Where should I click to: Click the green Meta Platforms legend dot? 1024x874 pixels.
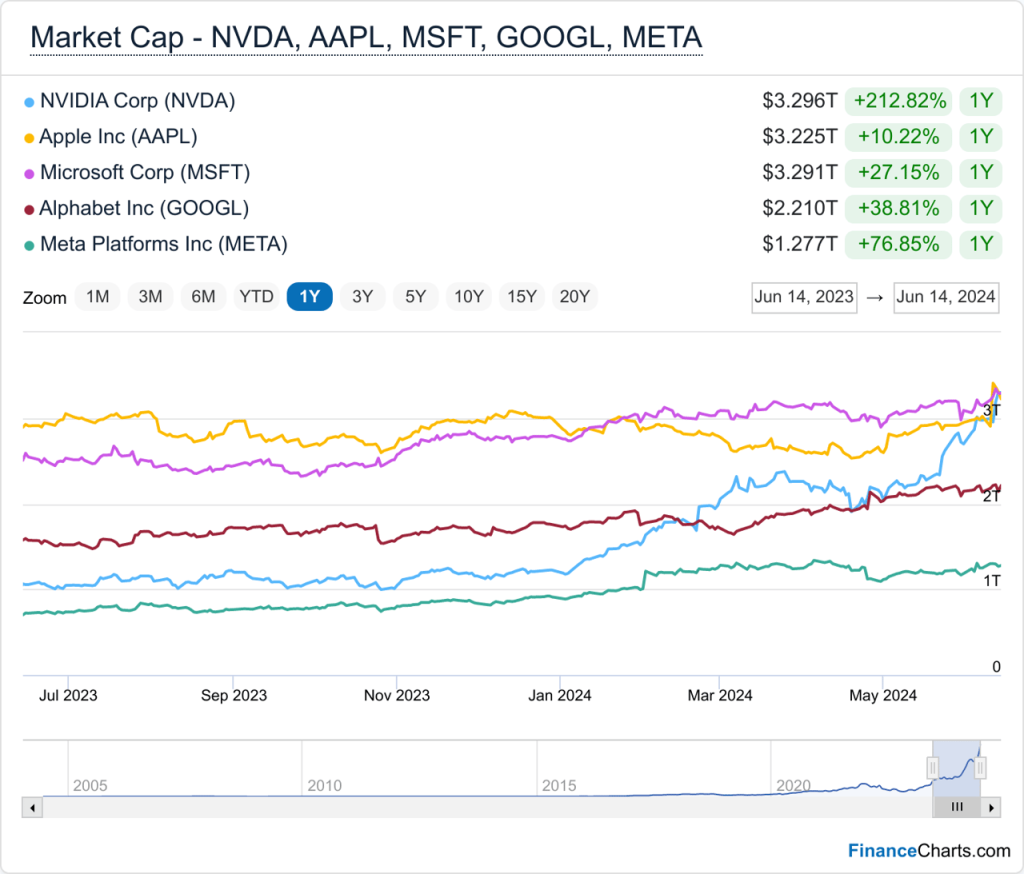29,246
